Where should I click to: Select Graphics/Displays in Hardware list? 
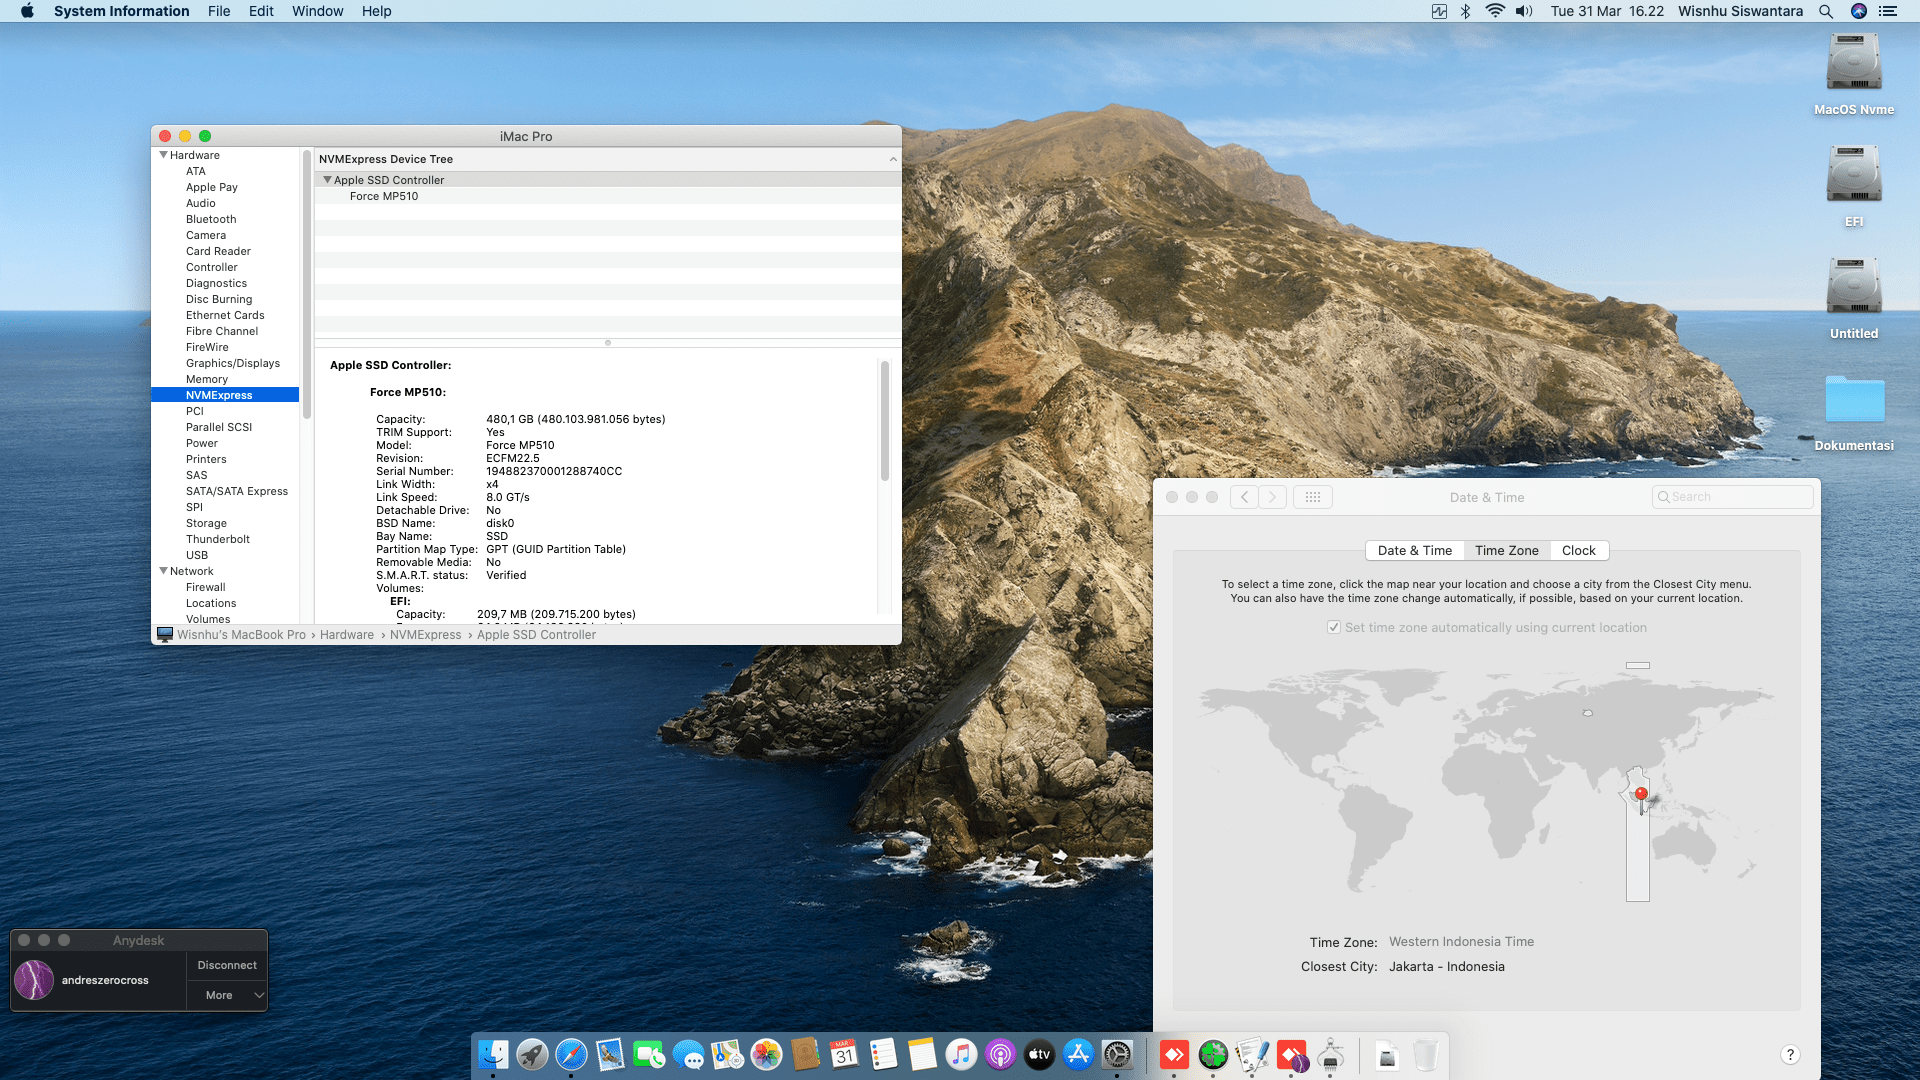[232, 363]
